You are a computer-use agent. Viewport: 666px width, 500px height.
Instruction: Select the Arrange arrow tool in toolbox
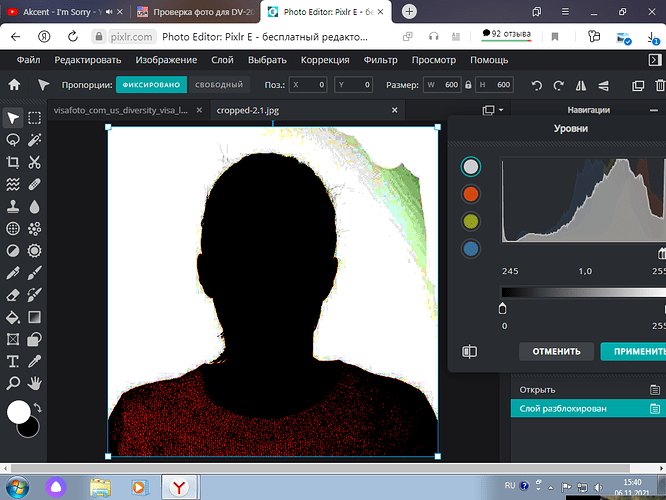tap(13, 118)
